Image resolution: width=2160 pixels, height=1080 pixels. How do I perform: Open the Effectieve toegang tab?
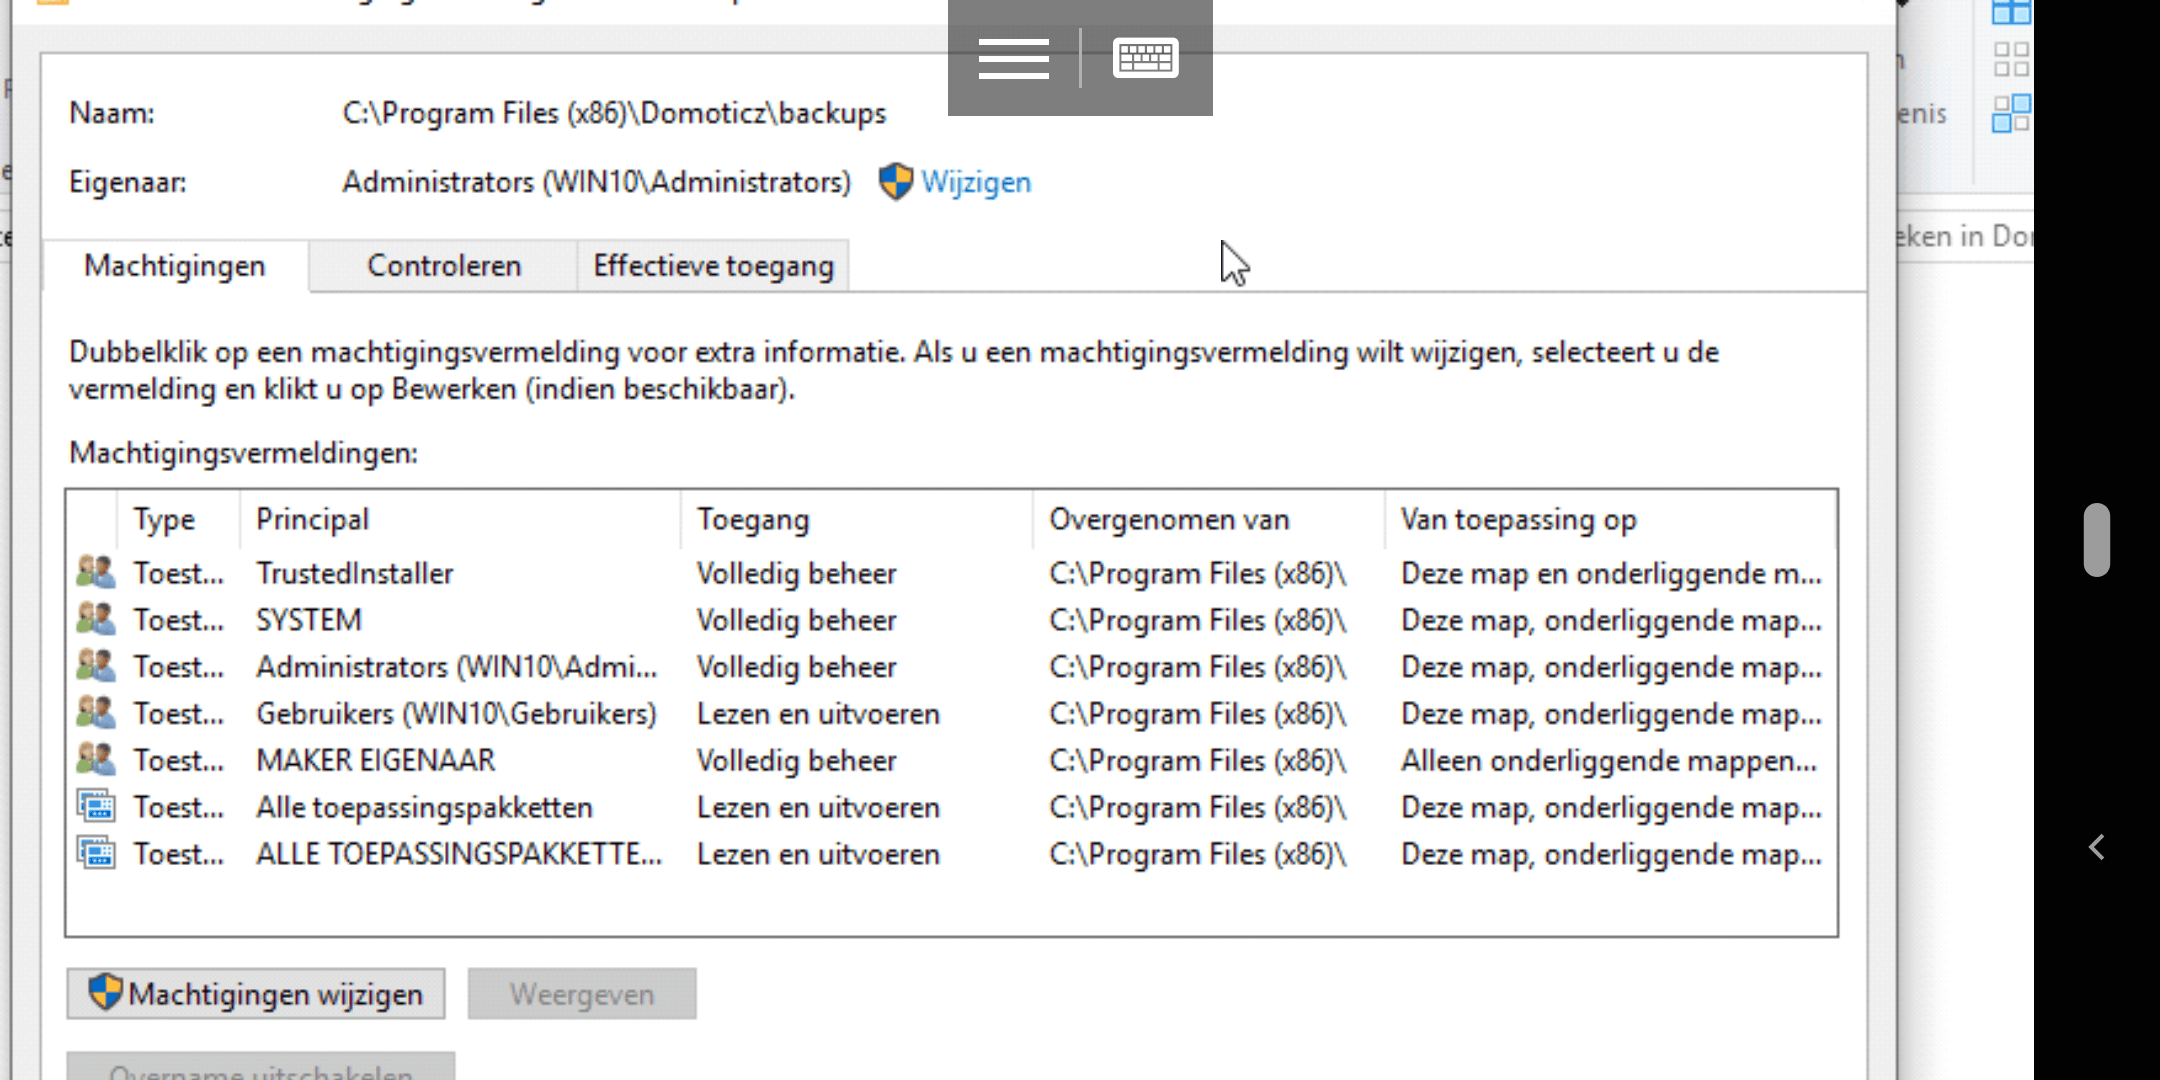pos(713,266)
